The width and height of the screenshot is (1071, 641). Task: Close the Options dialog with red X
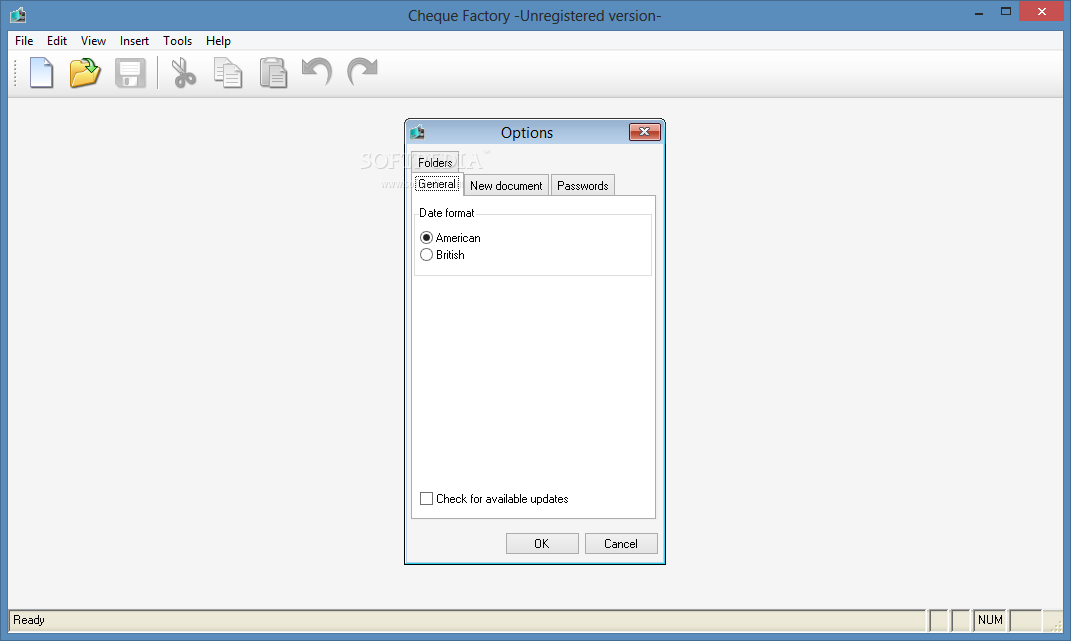(644, 132)
